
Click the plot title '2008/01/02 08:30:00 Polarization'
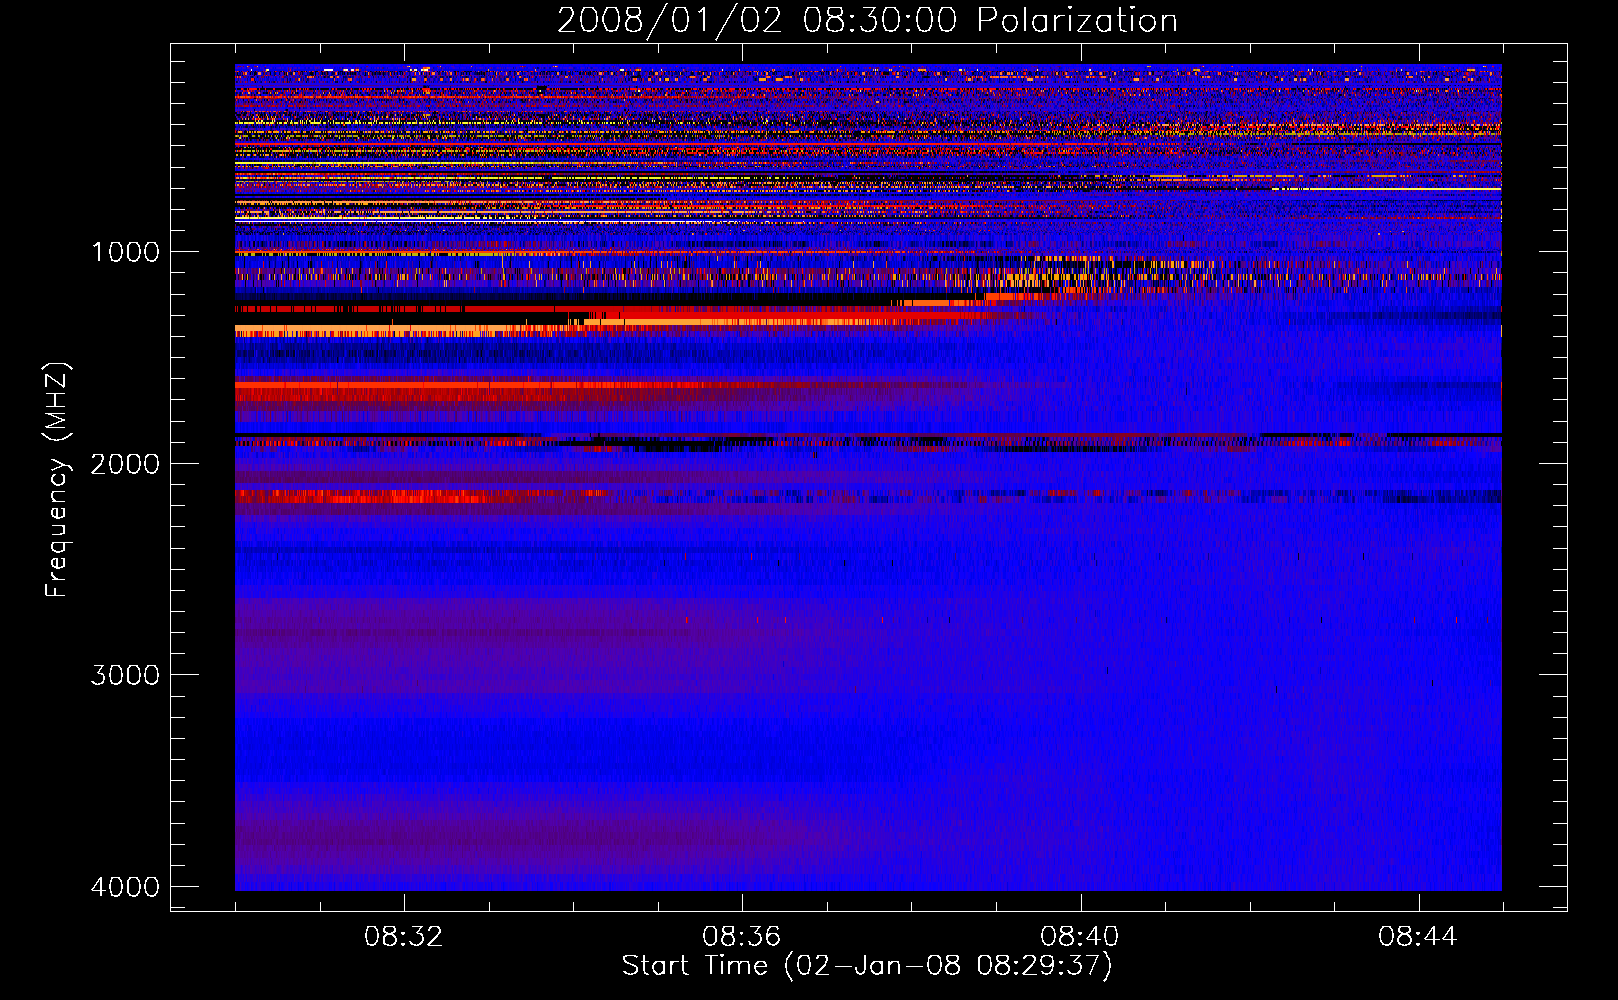[867, 20]
